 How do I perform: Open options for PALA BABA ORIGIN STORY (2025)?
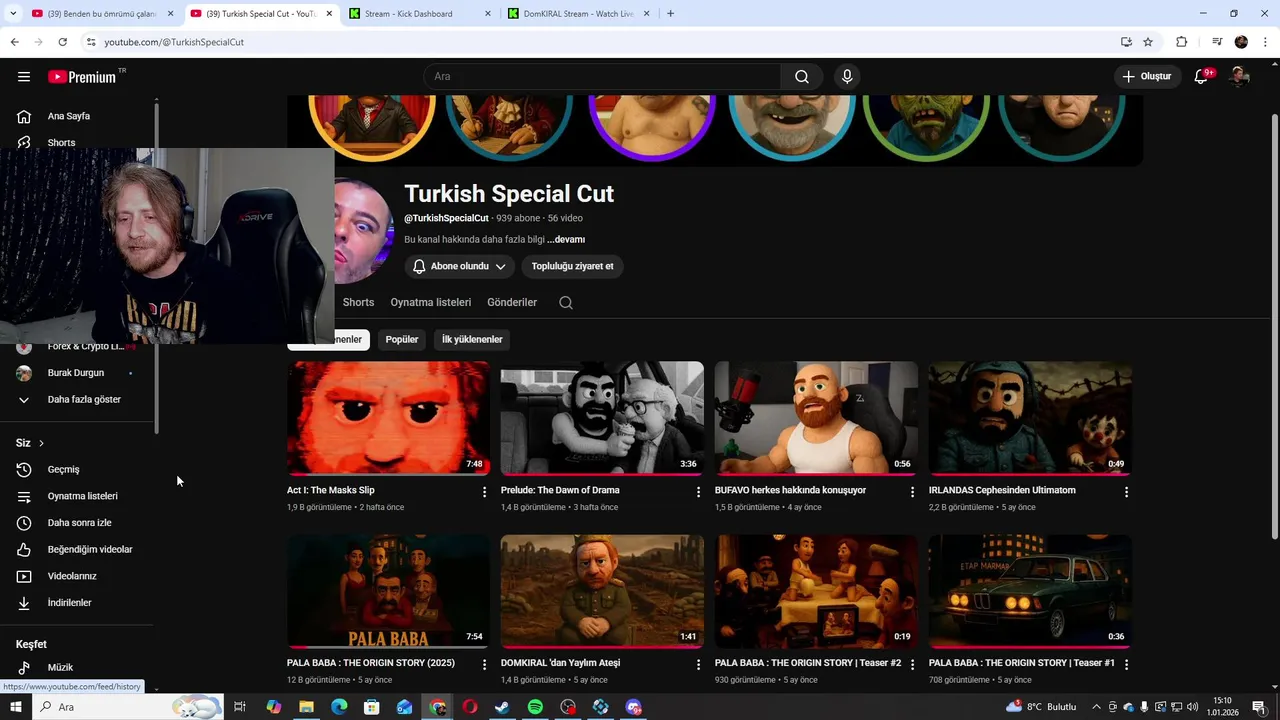pyautogui.click(x=484, y=664)
